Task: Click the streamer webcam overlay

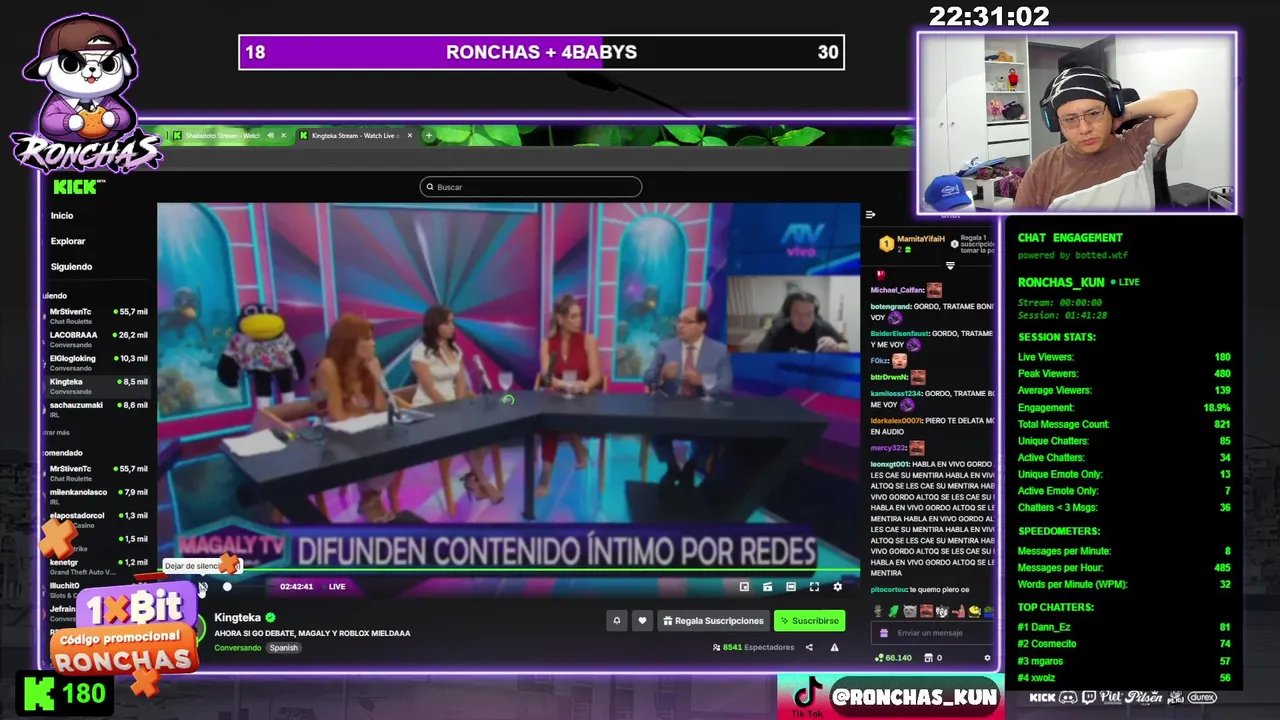Action: click(1077, 123)
